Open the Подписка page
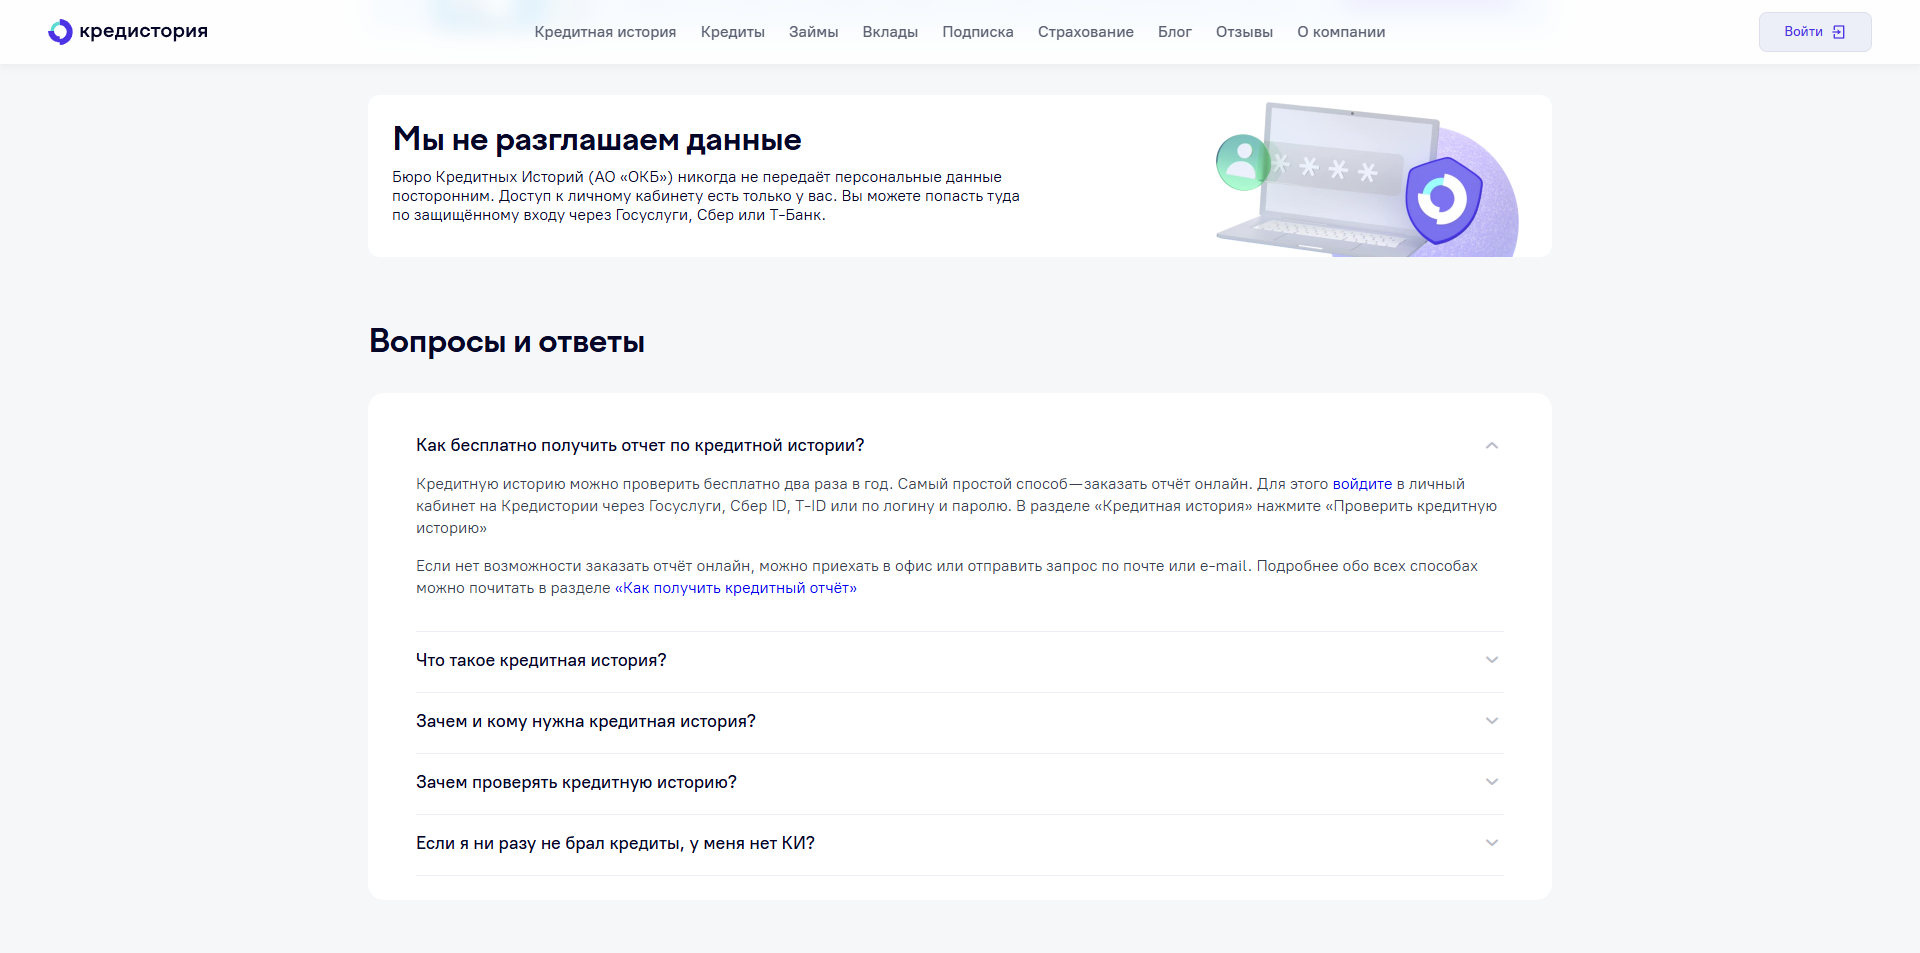 [x=977, y=31]
